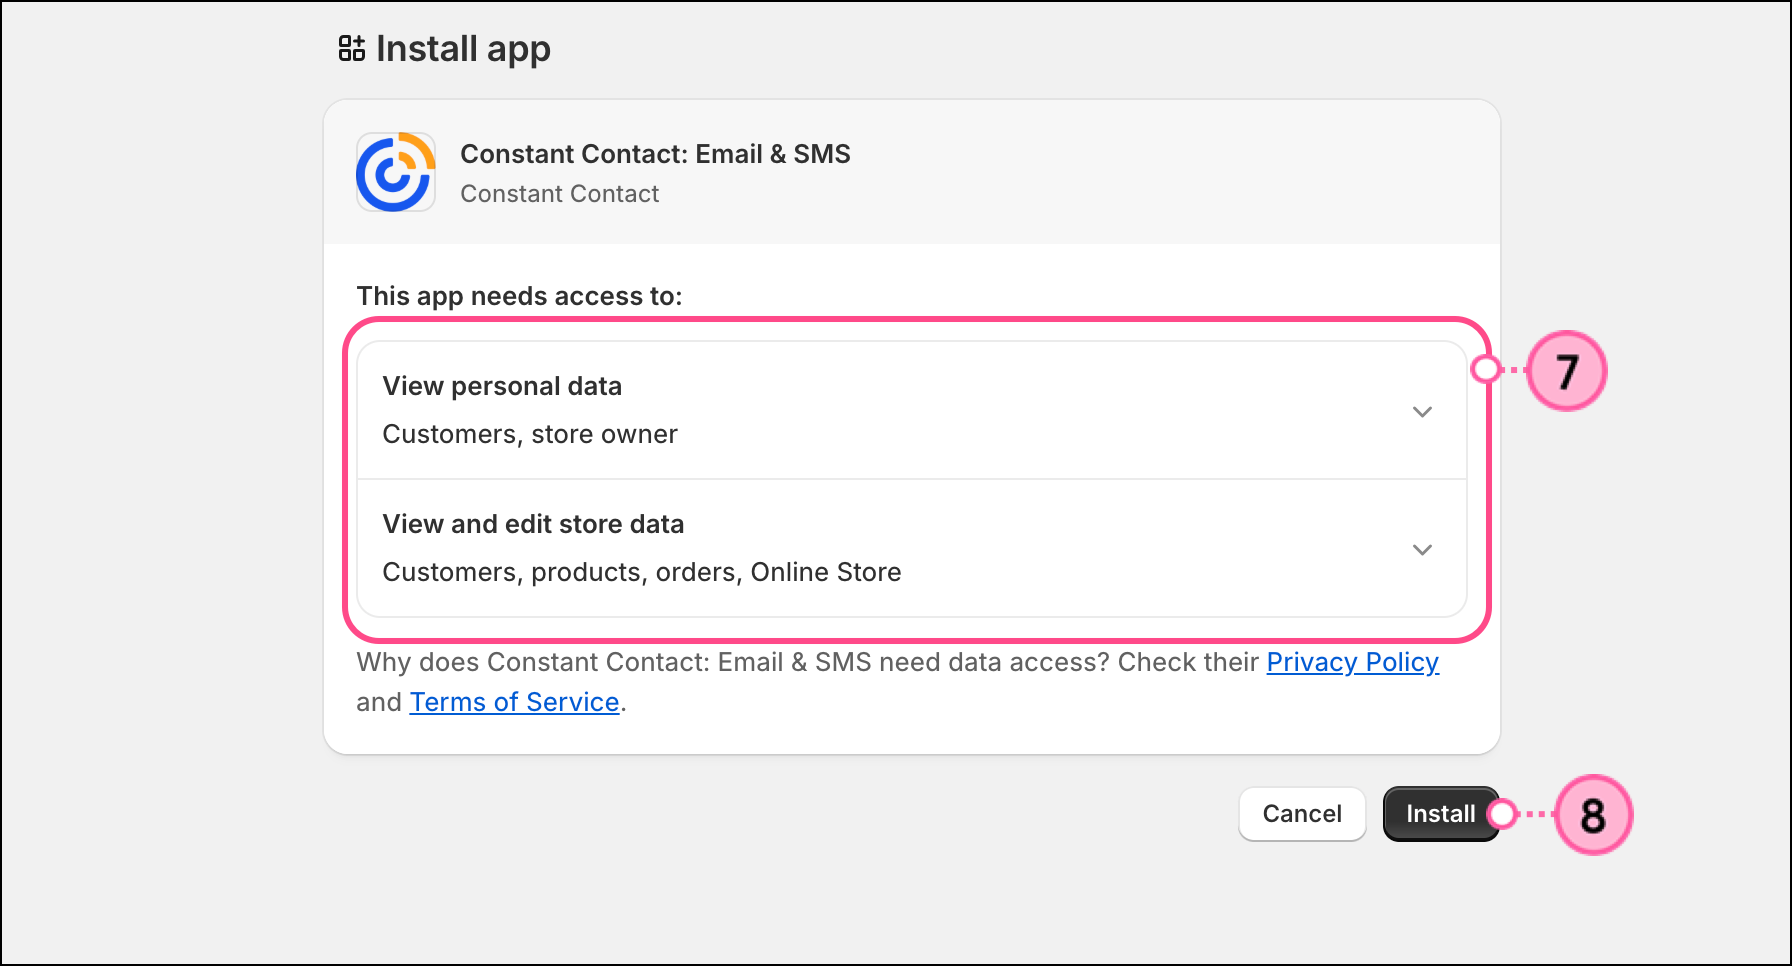This screenshot has height=966, width=1792.
Task: Click the Constant Contact app logo
Action: point(396,172)
